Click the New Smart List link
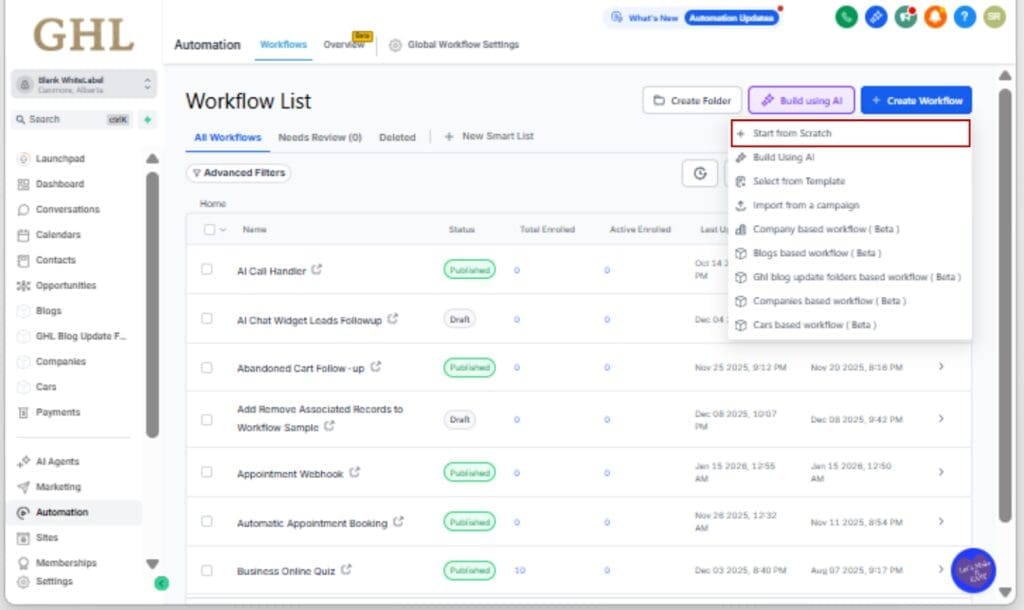The height and width of the screenshot is (610, 1024). [489, 136]
